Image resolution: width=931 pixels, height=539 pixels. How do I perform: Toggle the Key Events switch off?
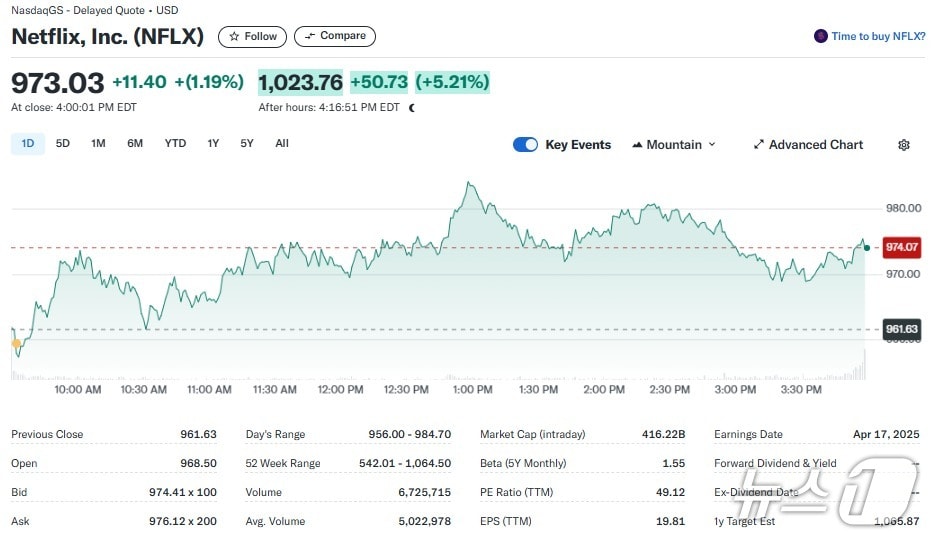click(525, 145)
